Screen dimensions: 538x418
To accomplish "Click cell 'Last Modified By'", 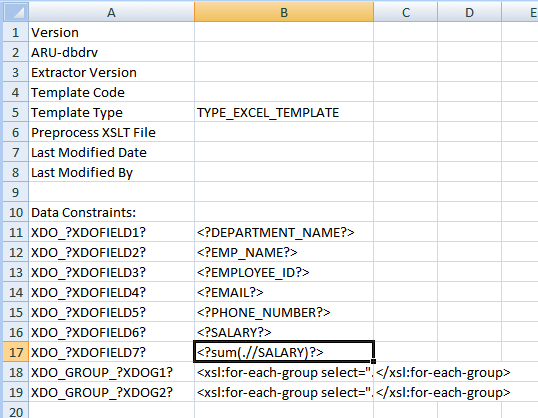I will click(x=112, y=172).
